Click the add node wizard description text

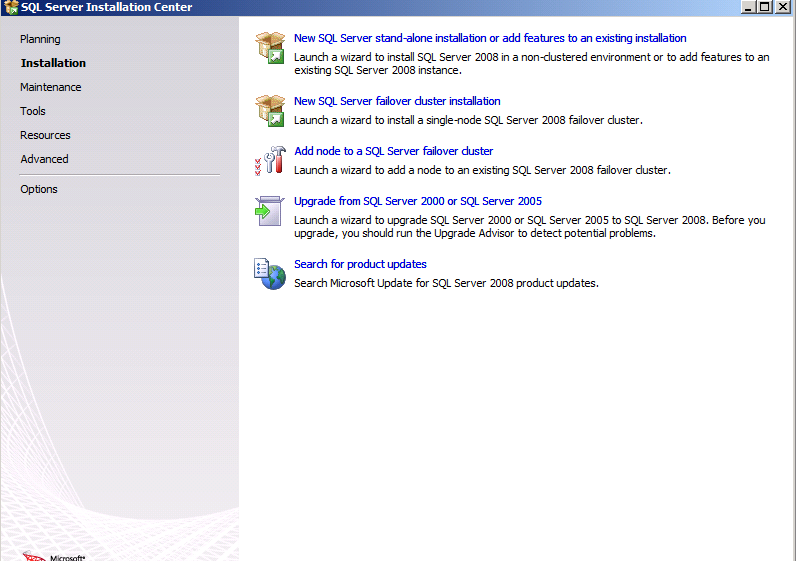pos(482,170)
